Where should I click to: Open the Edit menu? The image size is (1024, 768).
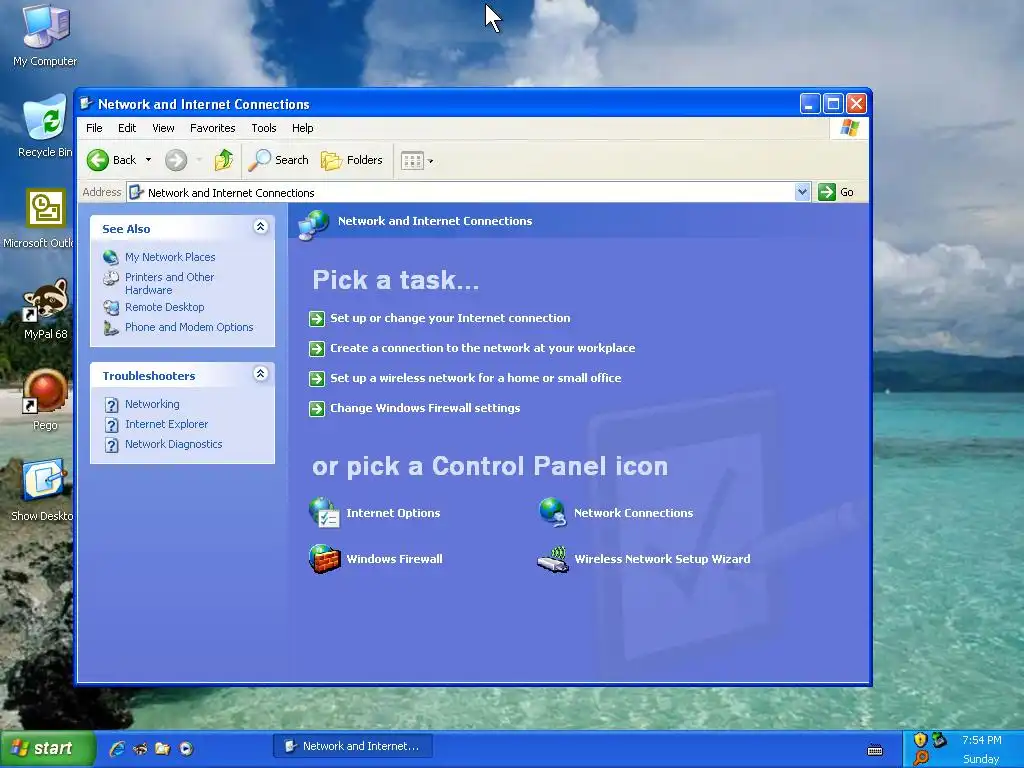click(x=127, y=128)
